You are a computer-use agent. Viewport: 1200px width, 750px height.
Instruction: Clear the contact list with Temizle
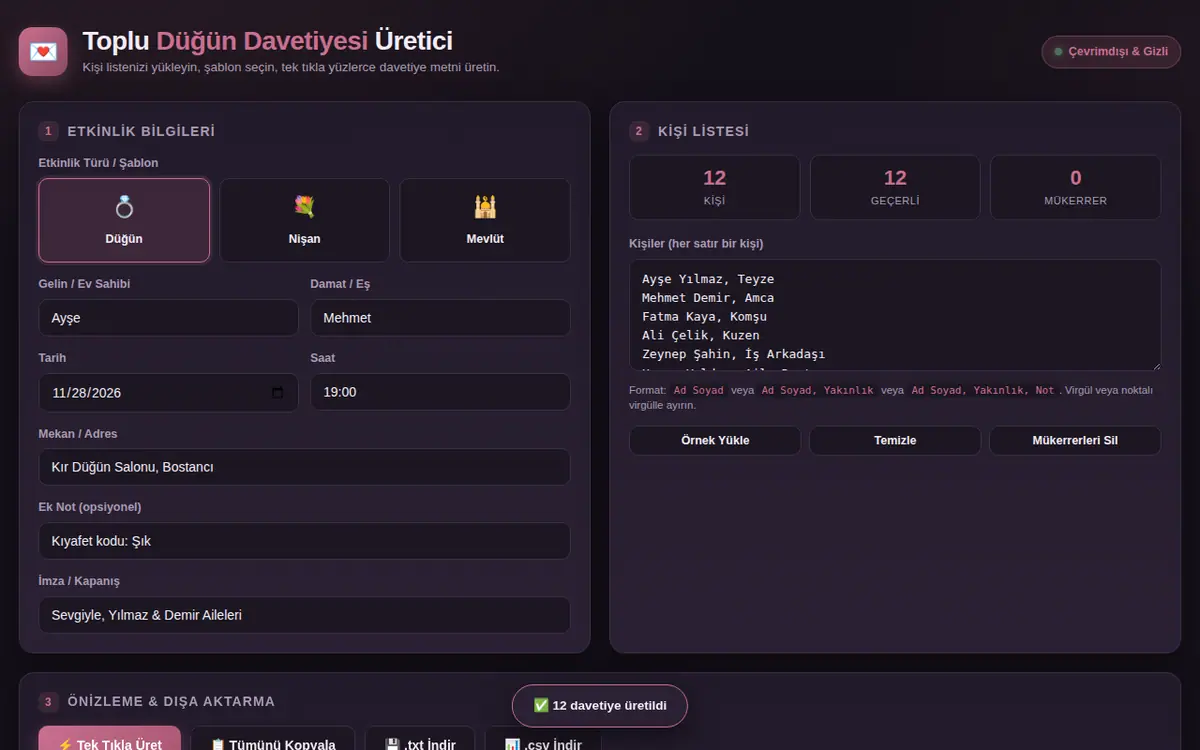pos(895,441)
